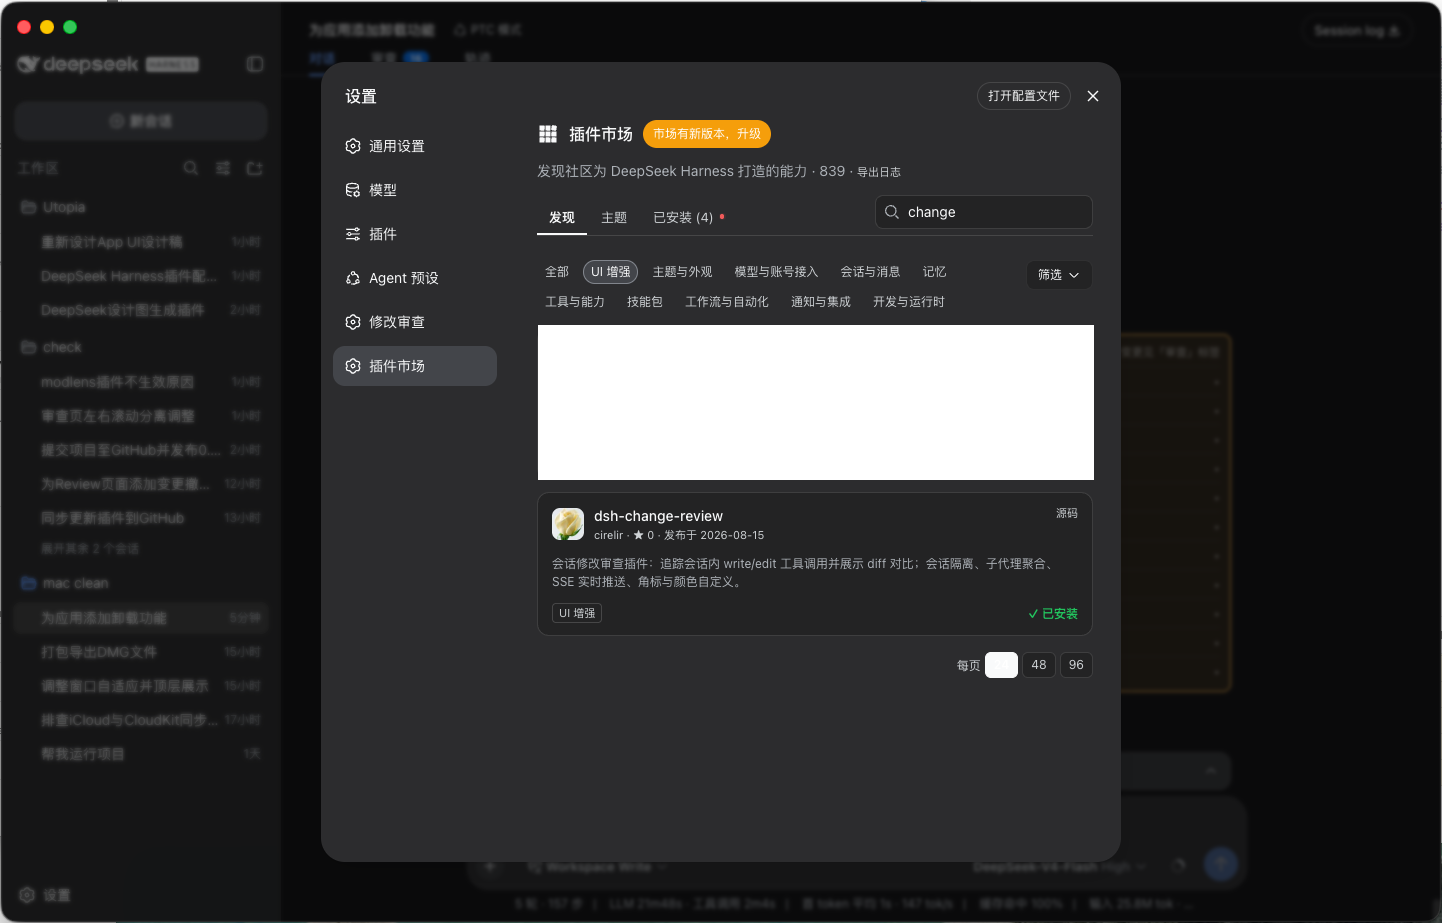The image size is (1442, 923).
Task: Open 修改审查 settings section
Action: pyautogui.click(x=414, y=322)
